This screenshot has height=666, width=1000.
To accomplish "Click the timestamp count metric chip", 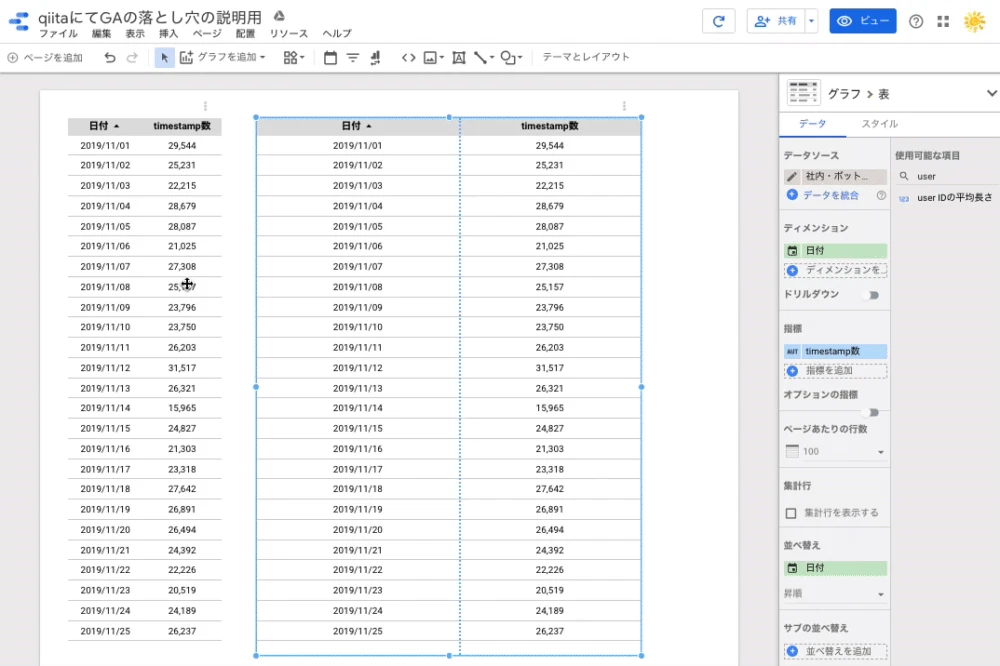I will coord(835,352).
